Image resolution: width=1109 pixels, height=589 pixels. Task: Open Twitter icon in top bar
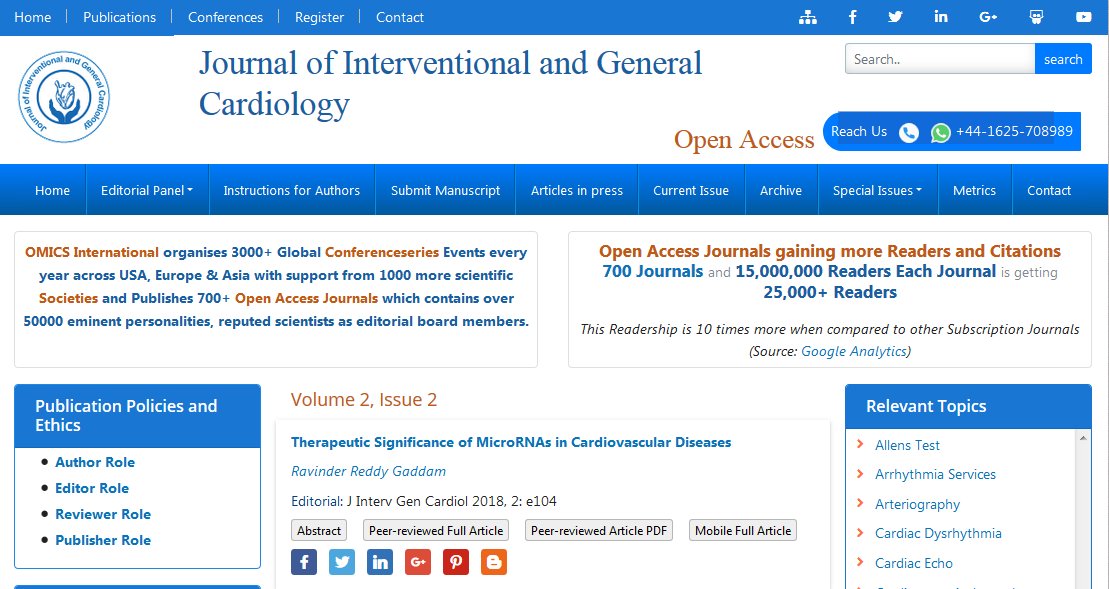point(895,17)
